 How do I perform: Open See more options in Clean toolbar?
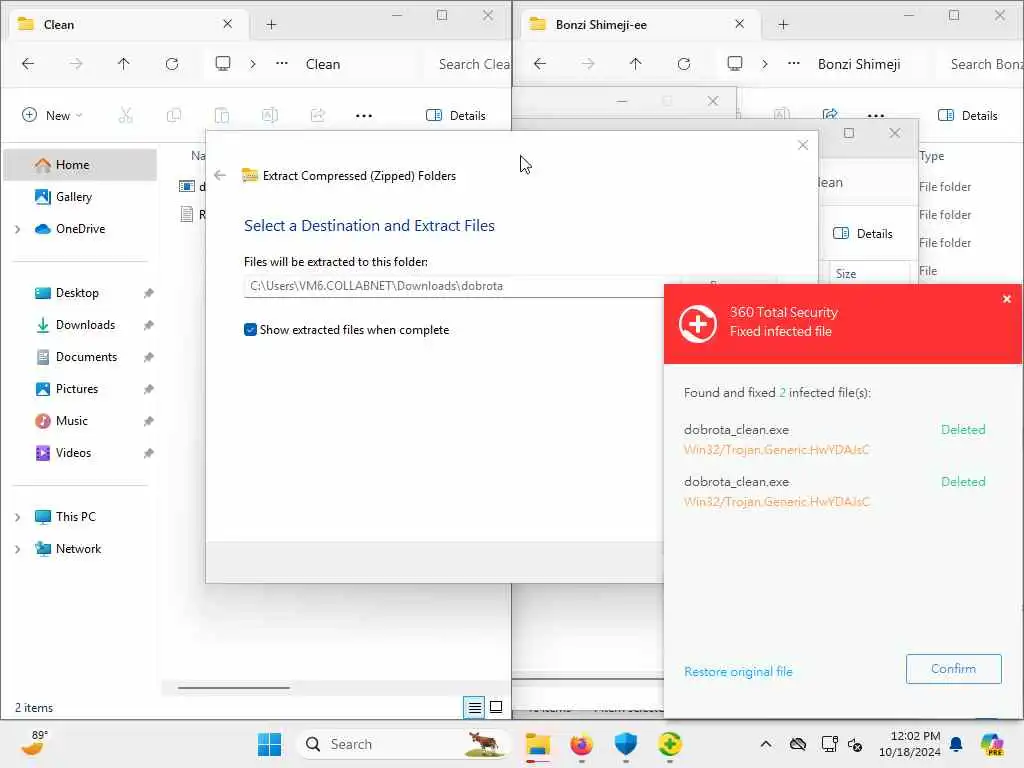point(364,116)
